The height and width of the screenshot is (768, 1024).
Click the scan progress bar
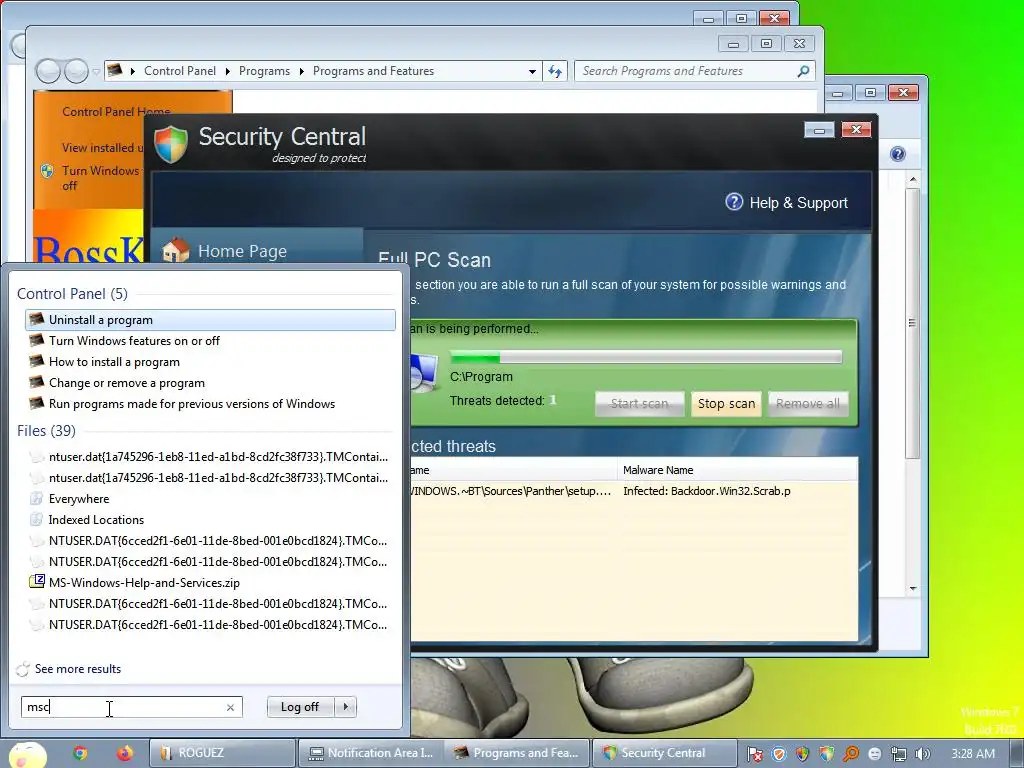(646, 357)
